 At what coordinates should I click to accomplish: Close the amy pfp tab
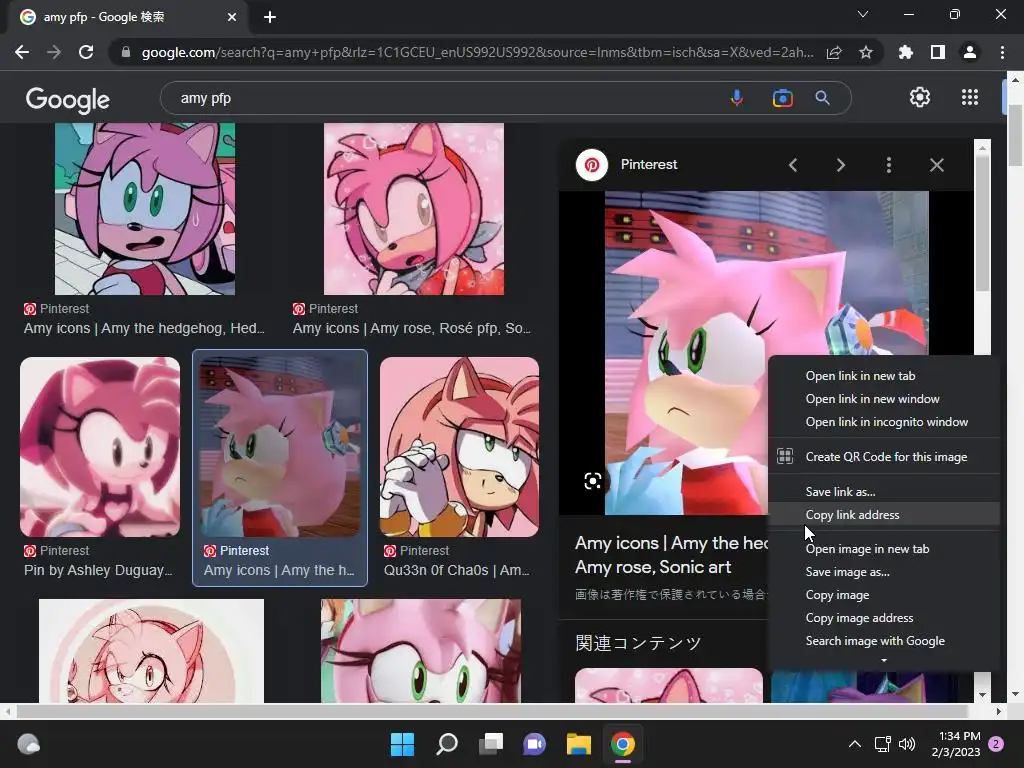pyautogui.click(x=232, y=17)
